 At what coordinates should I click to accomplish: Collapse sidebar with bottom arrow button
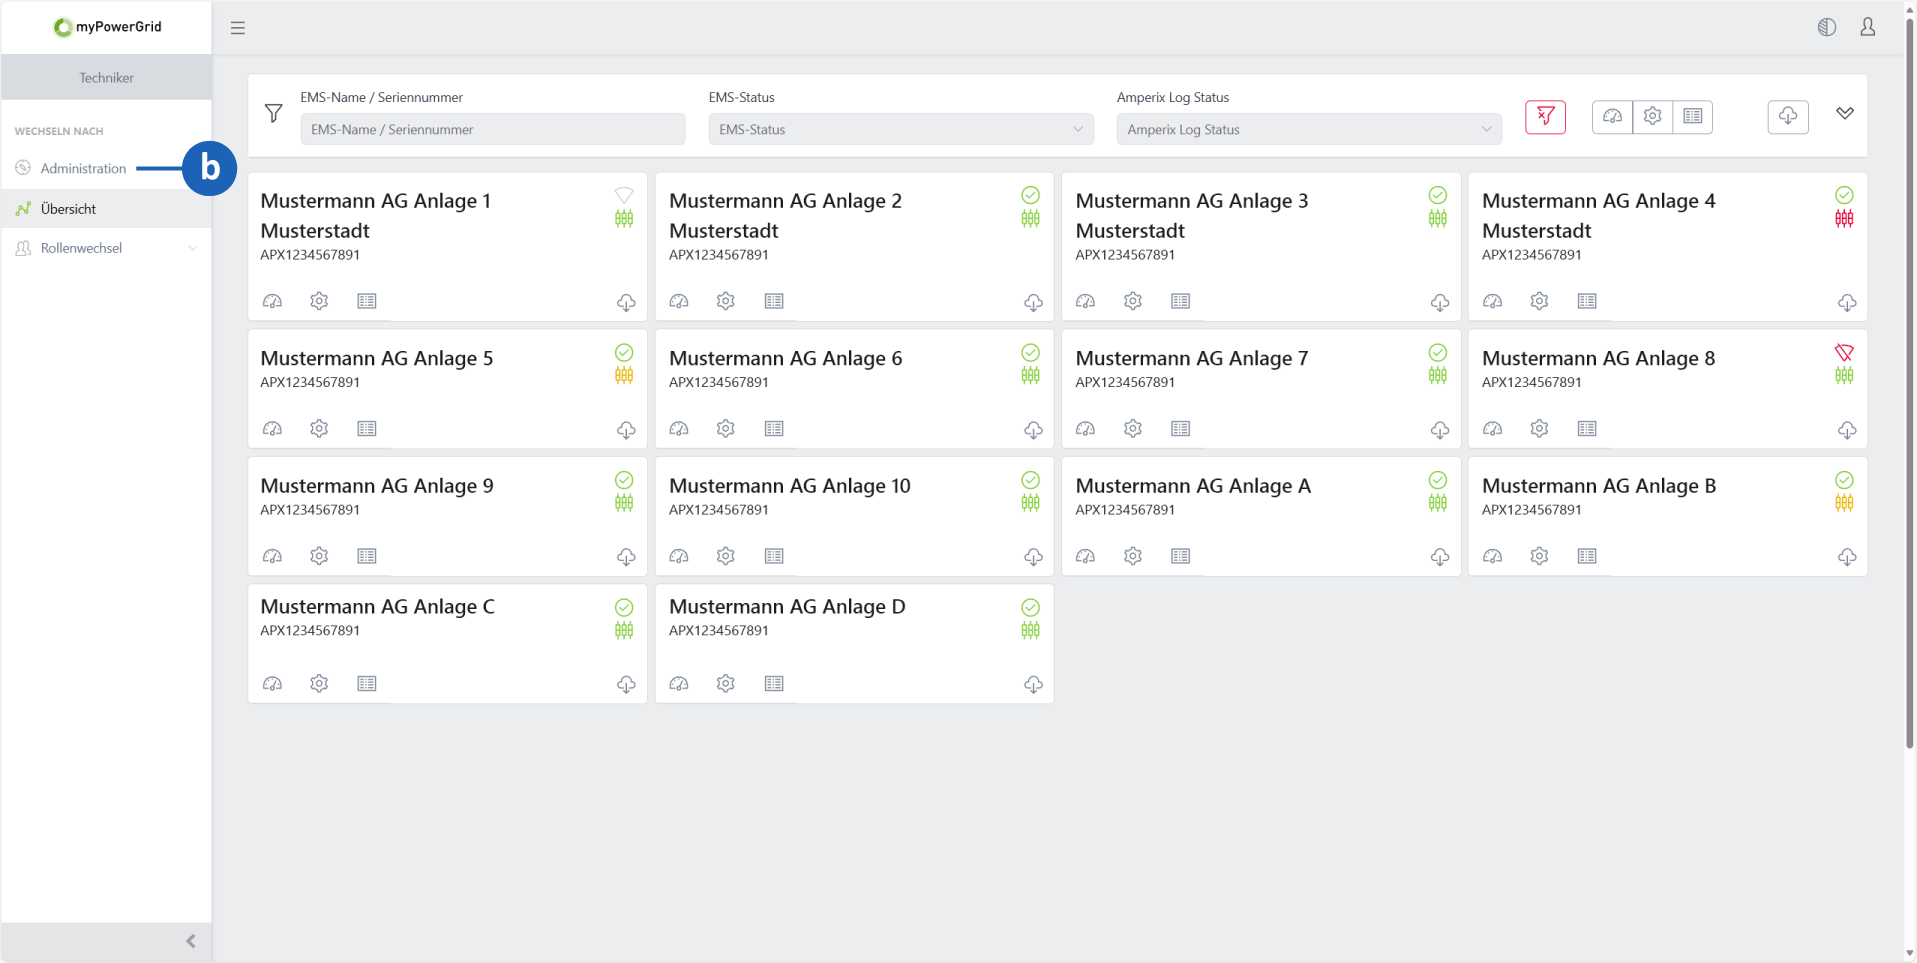tap(190, 941)
